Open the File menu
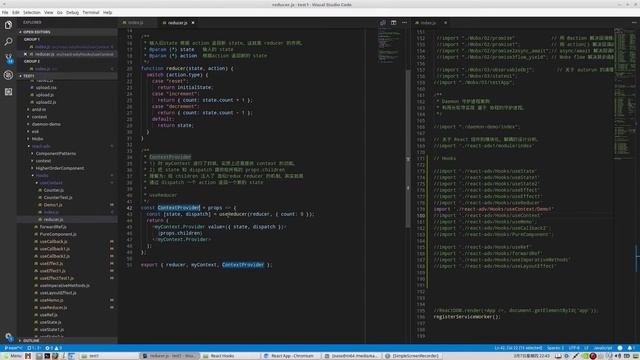Screen dimensions: 640x360 coord(5,13)
